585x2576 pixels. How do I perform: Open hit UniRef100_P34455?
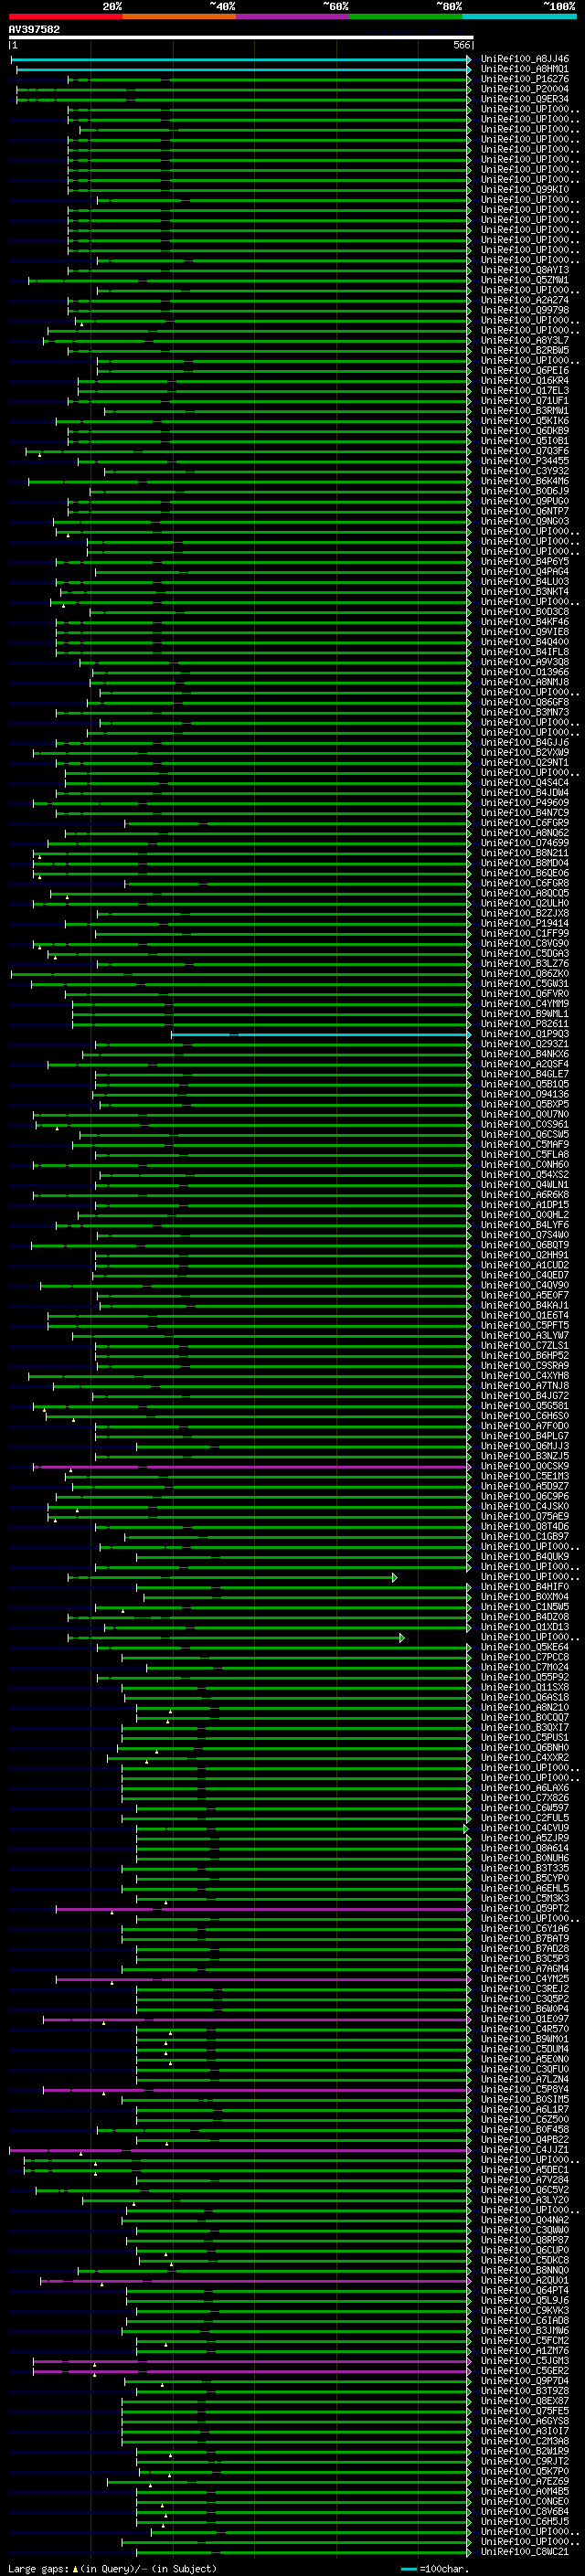(x=524, y=461)
